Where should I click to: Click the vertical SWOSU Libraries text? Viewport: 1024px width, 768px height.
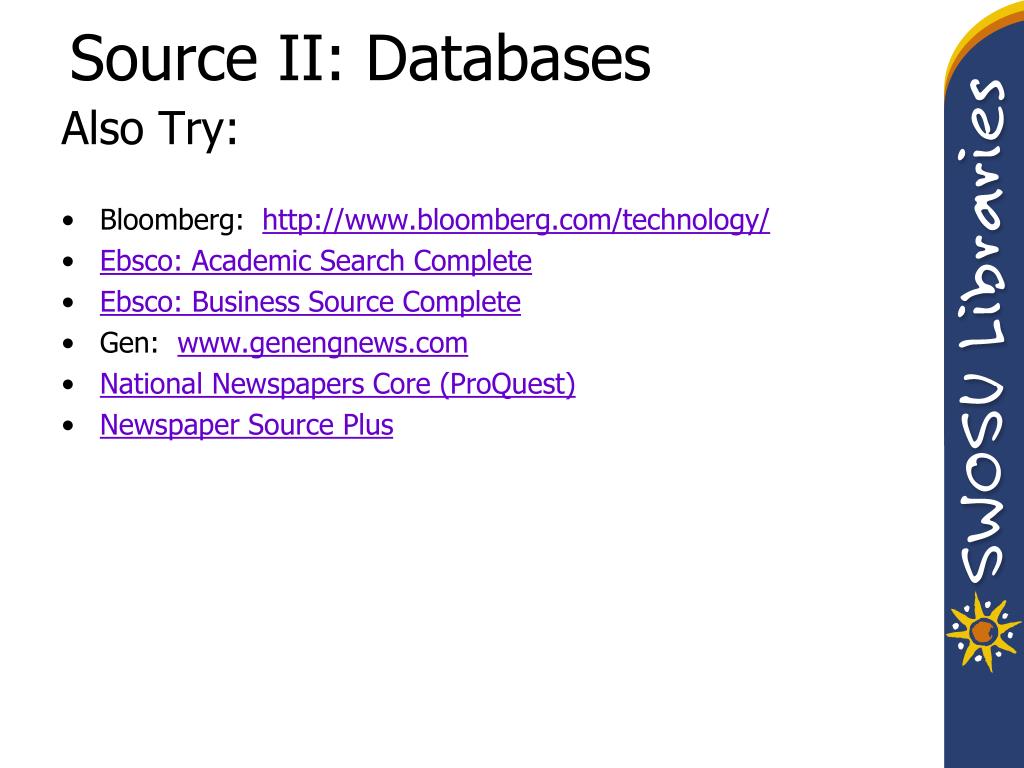(983, 331)
